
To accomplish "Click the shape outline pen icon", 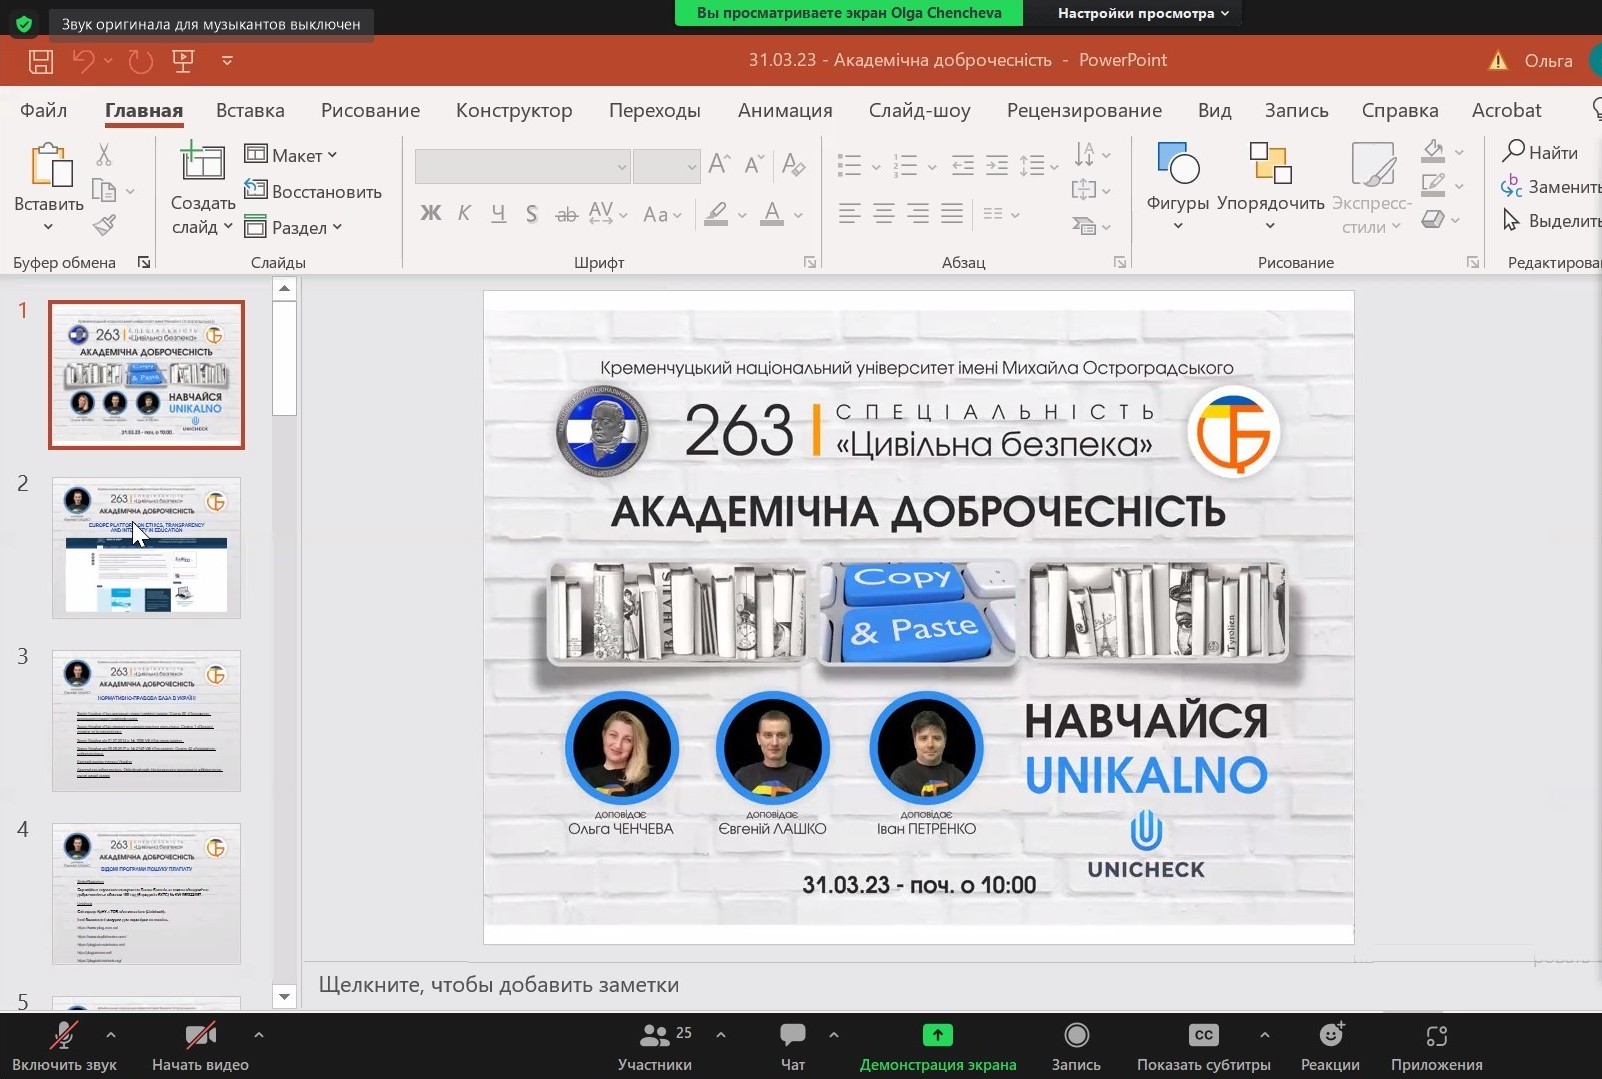I will click(1433, 184).
